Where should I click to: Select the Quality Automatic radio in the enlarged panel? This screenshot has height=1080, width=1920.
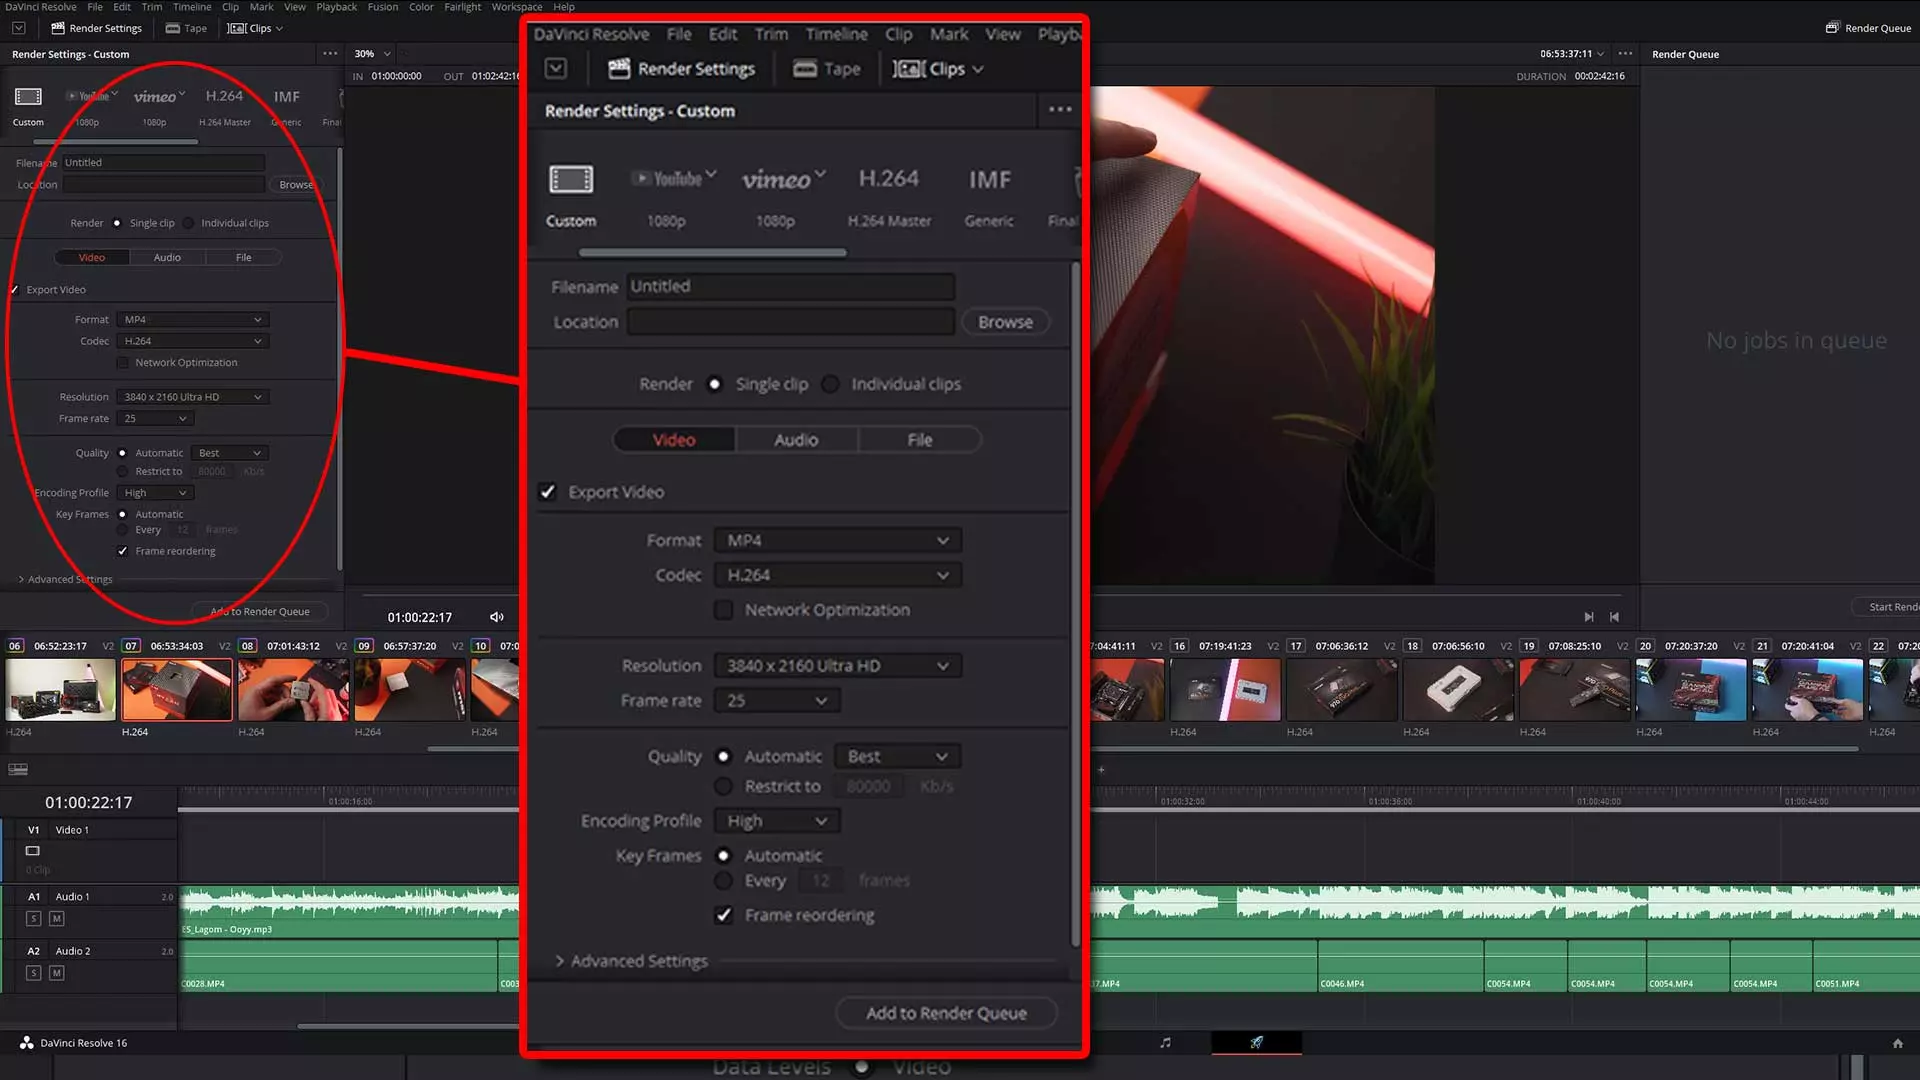(723, 757)
